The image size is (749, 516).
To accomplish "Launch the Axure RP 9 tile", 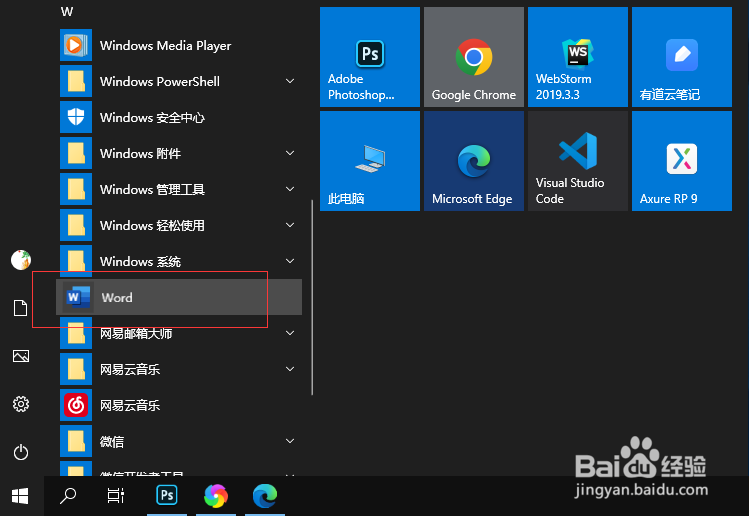I will (x=682, y=161).
